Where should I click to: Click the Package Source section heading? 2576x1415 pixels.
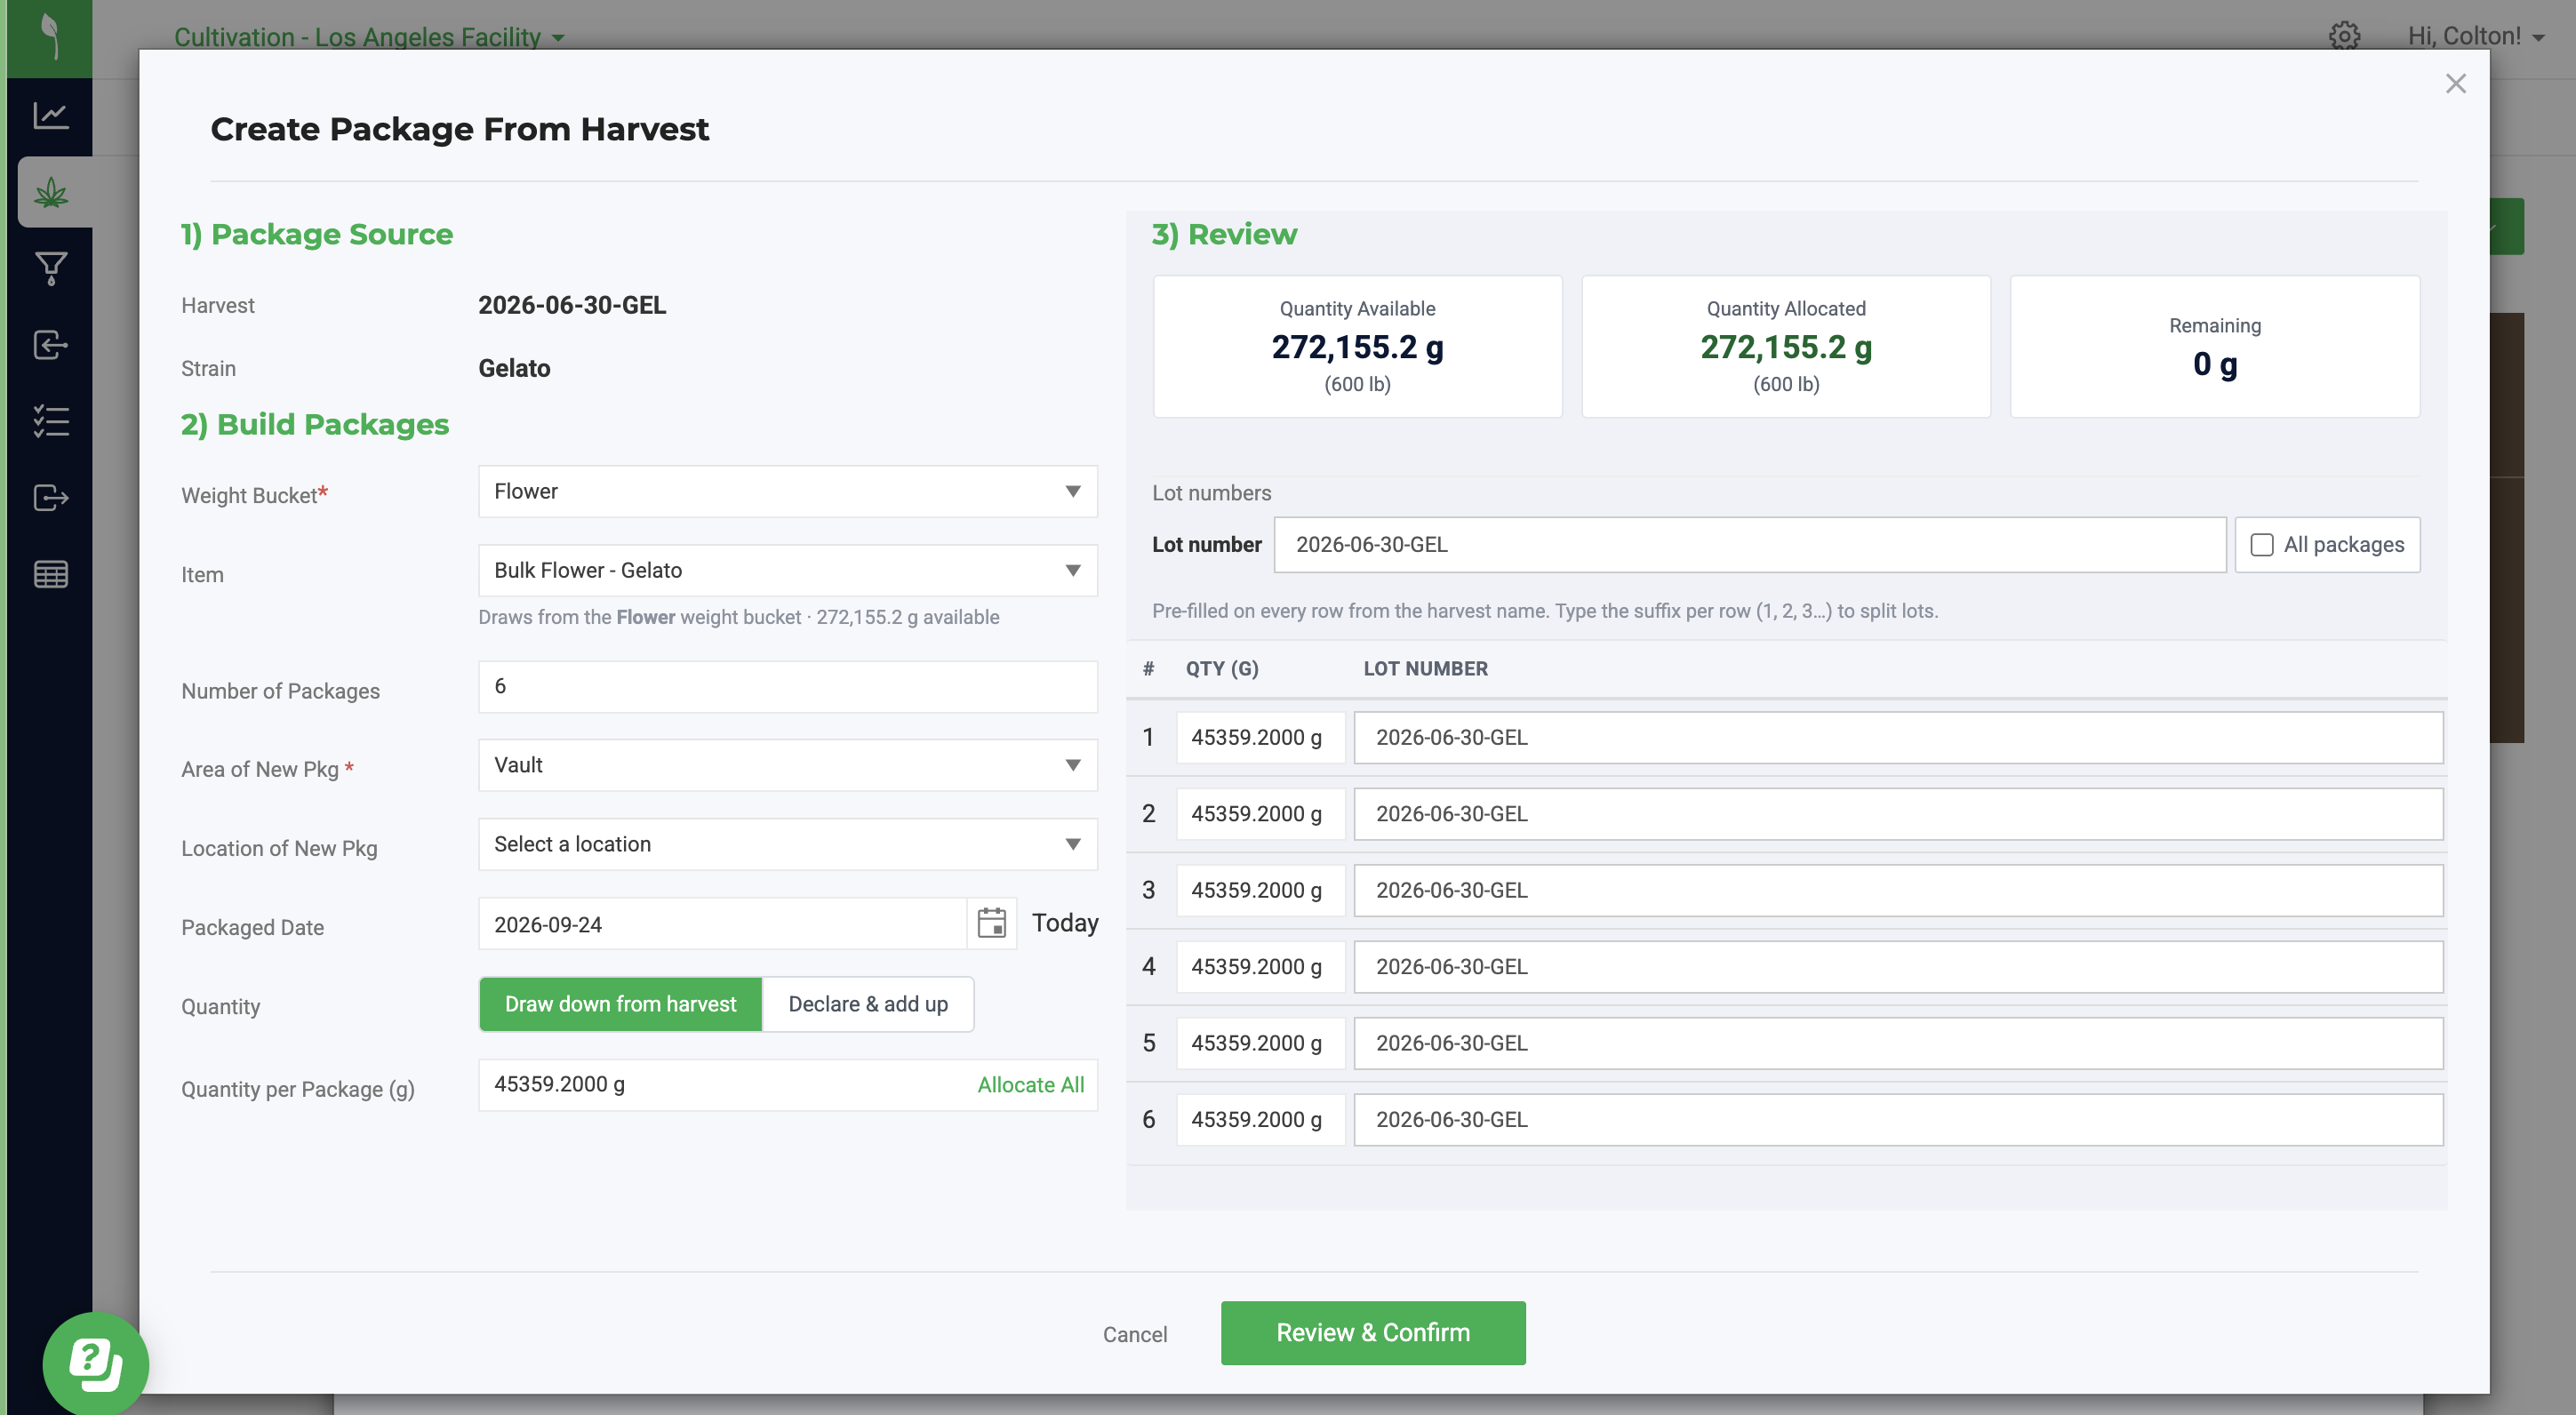317,235
